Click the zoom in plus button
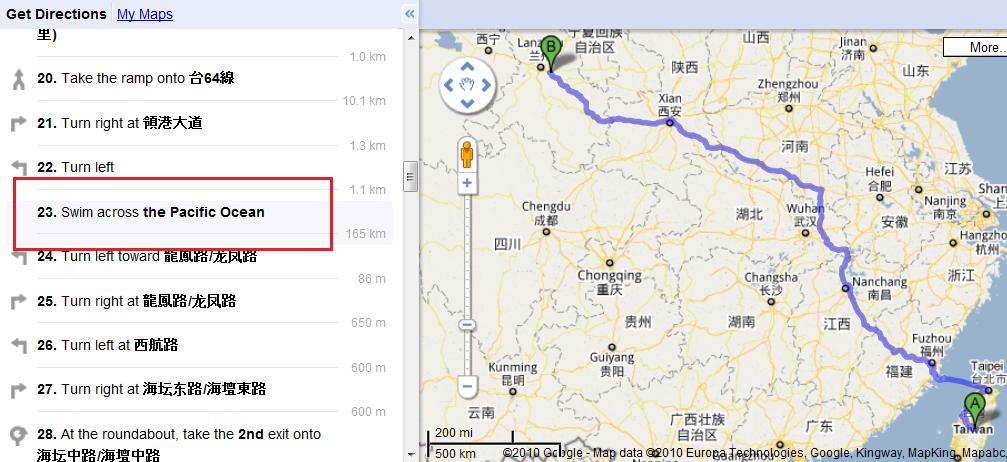This screenshot has width=1007, height=462. (x=467, y=184)
